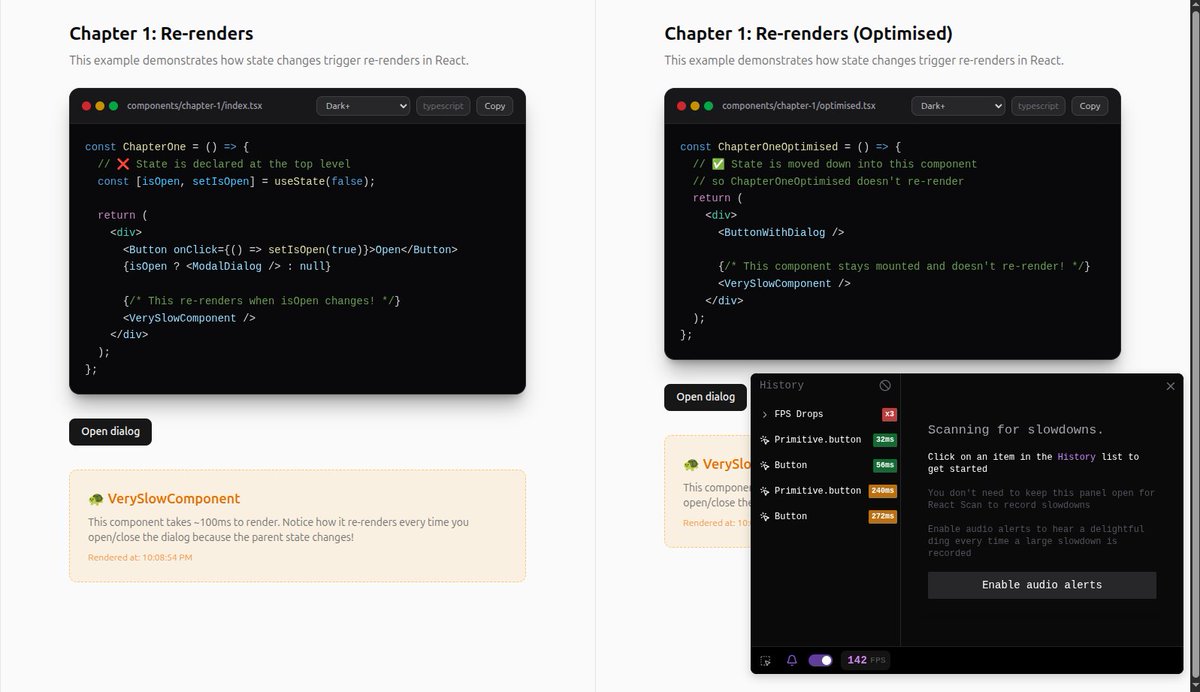Image resolution: width=1200 pixels, height=692 pixels.
Task: Click green window dot on optimised.tsx code block
Action: pyautogui.click(x=709, y=106)
